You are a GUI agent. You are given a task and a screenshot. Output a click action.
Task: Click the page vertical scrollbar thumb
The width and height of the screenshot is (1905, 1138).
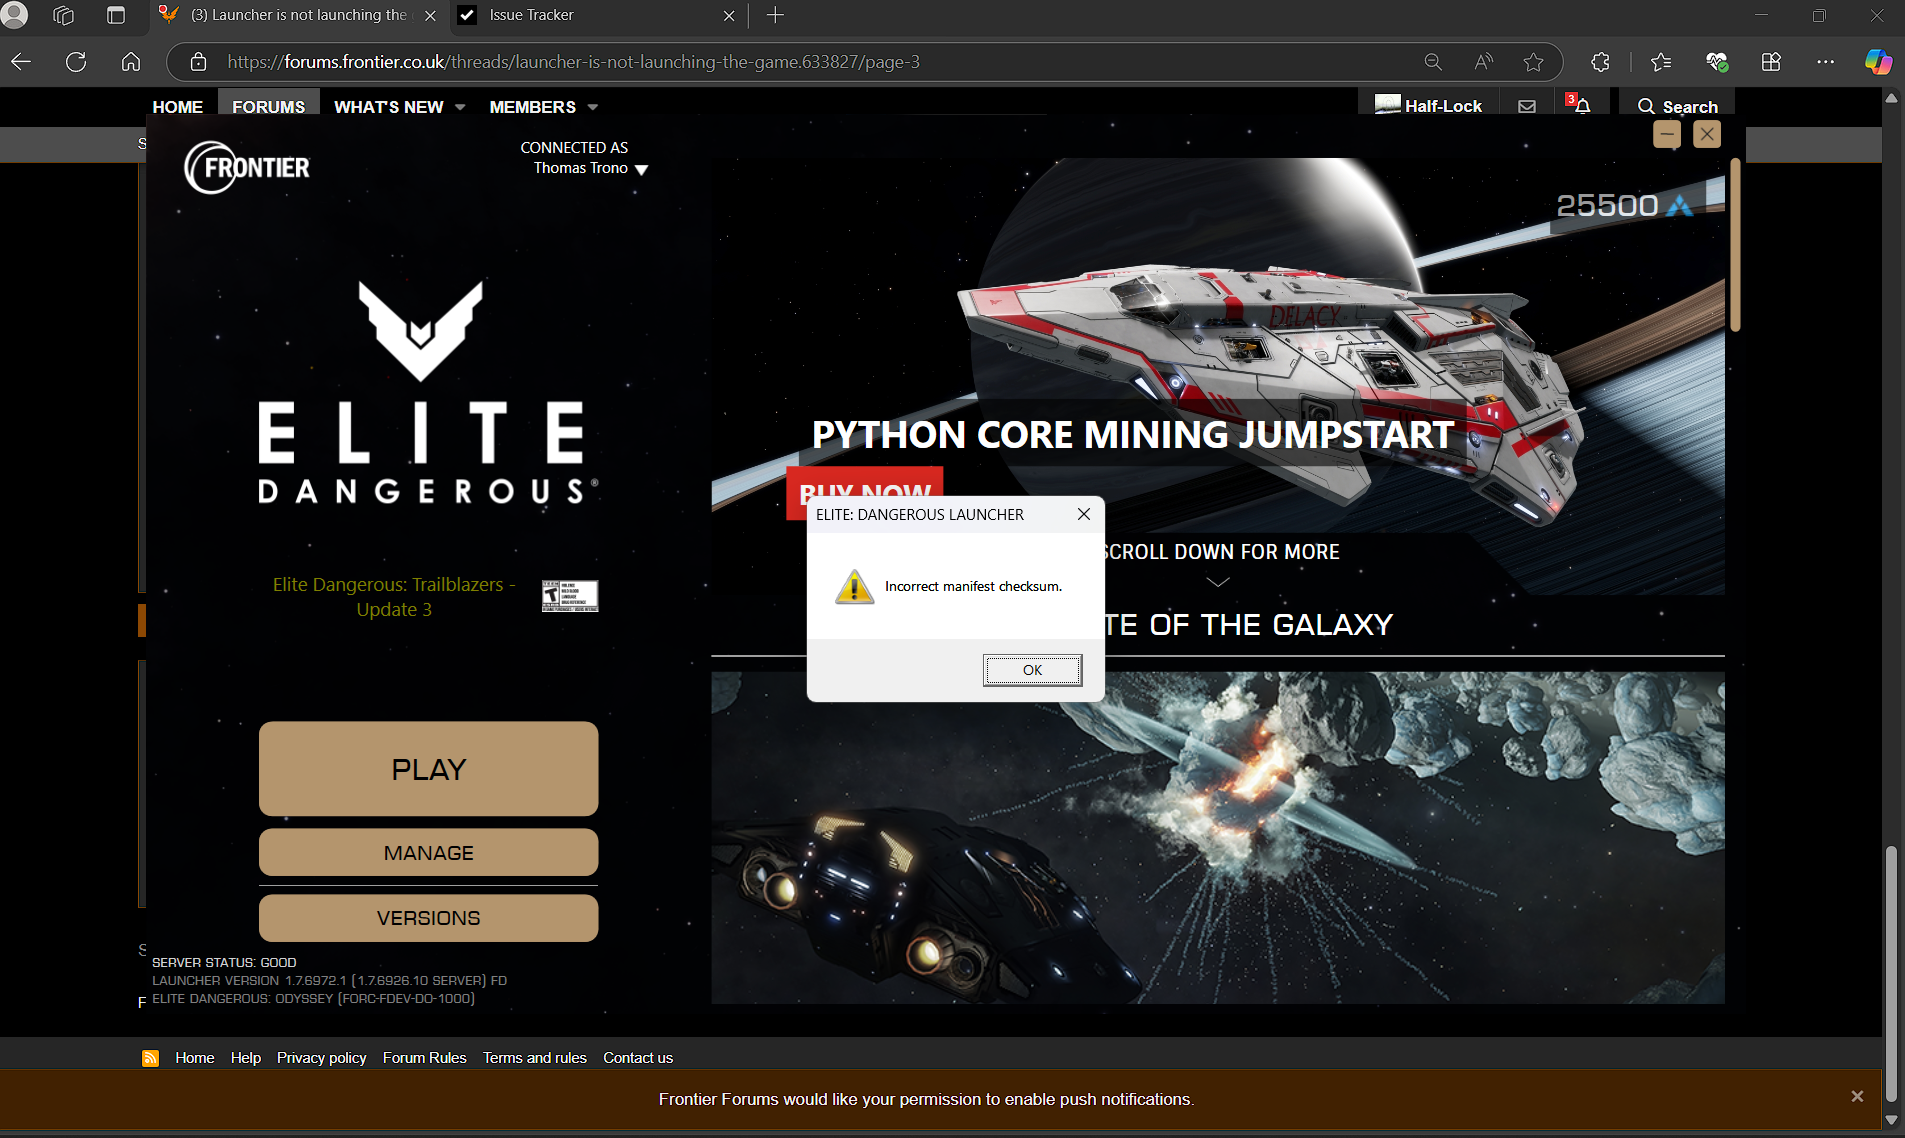click(1890, 973)
